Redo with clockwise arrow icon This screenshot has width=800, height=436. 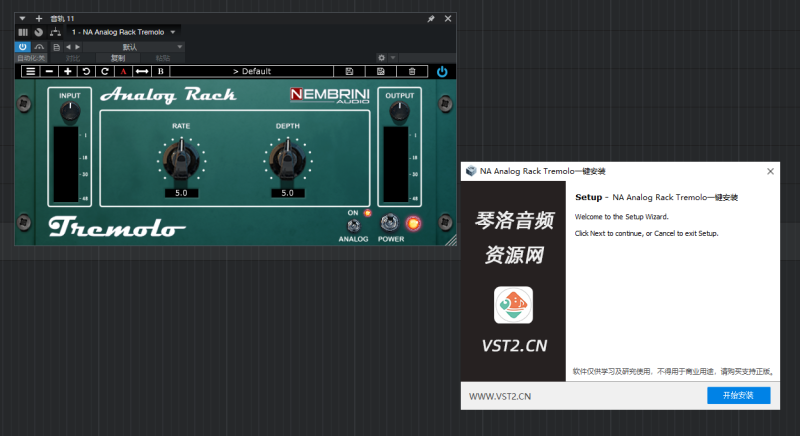point(105,71)
